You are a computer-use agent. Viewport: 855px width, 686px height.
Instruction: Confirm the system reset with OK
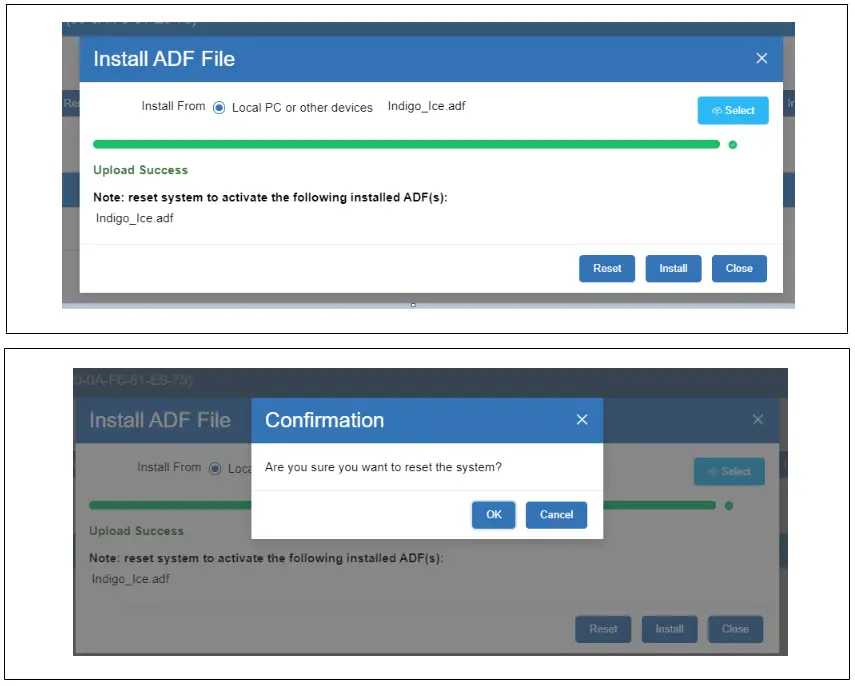coord(494,515)
